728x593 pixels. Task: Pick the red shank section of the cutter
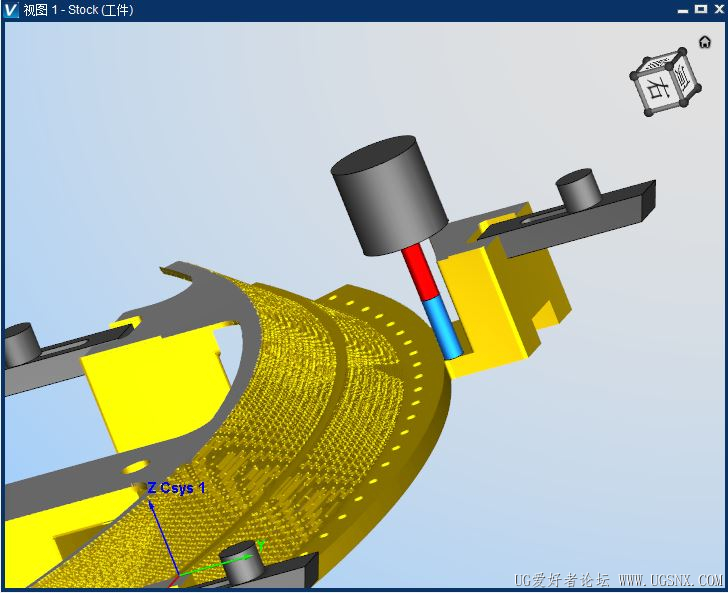420,272
